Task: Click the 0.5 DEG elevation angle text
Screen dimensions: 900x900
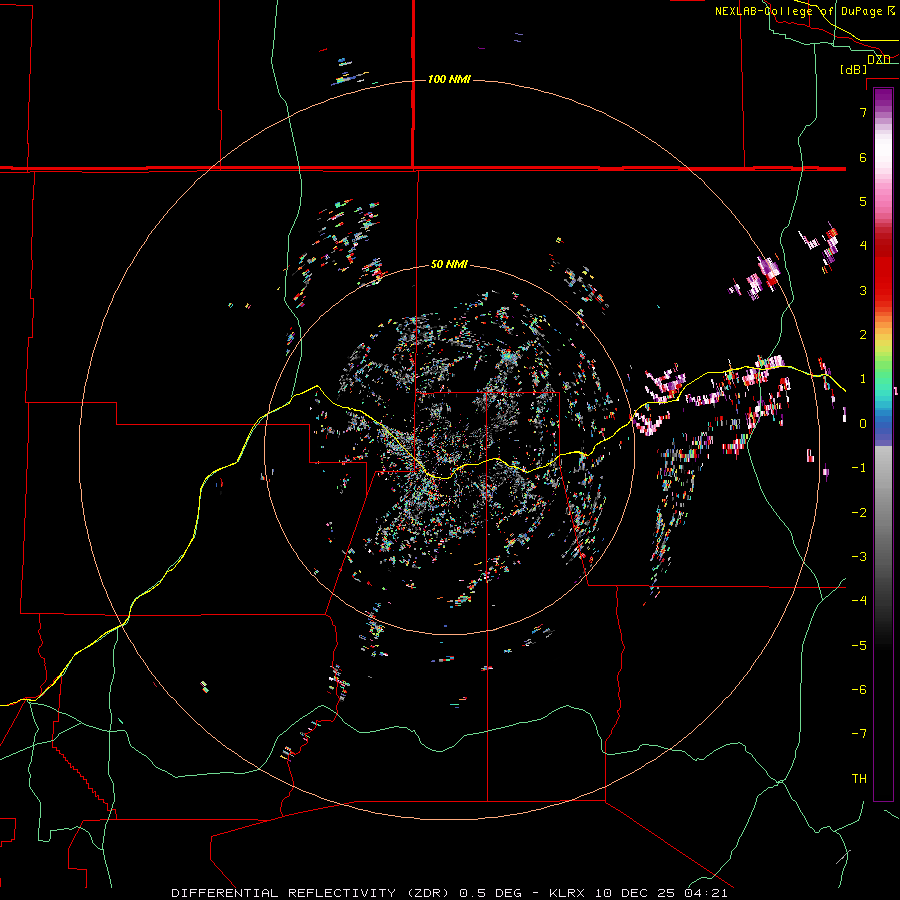Action: tap(491, 893)
